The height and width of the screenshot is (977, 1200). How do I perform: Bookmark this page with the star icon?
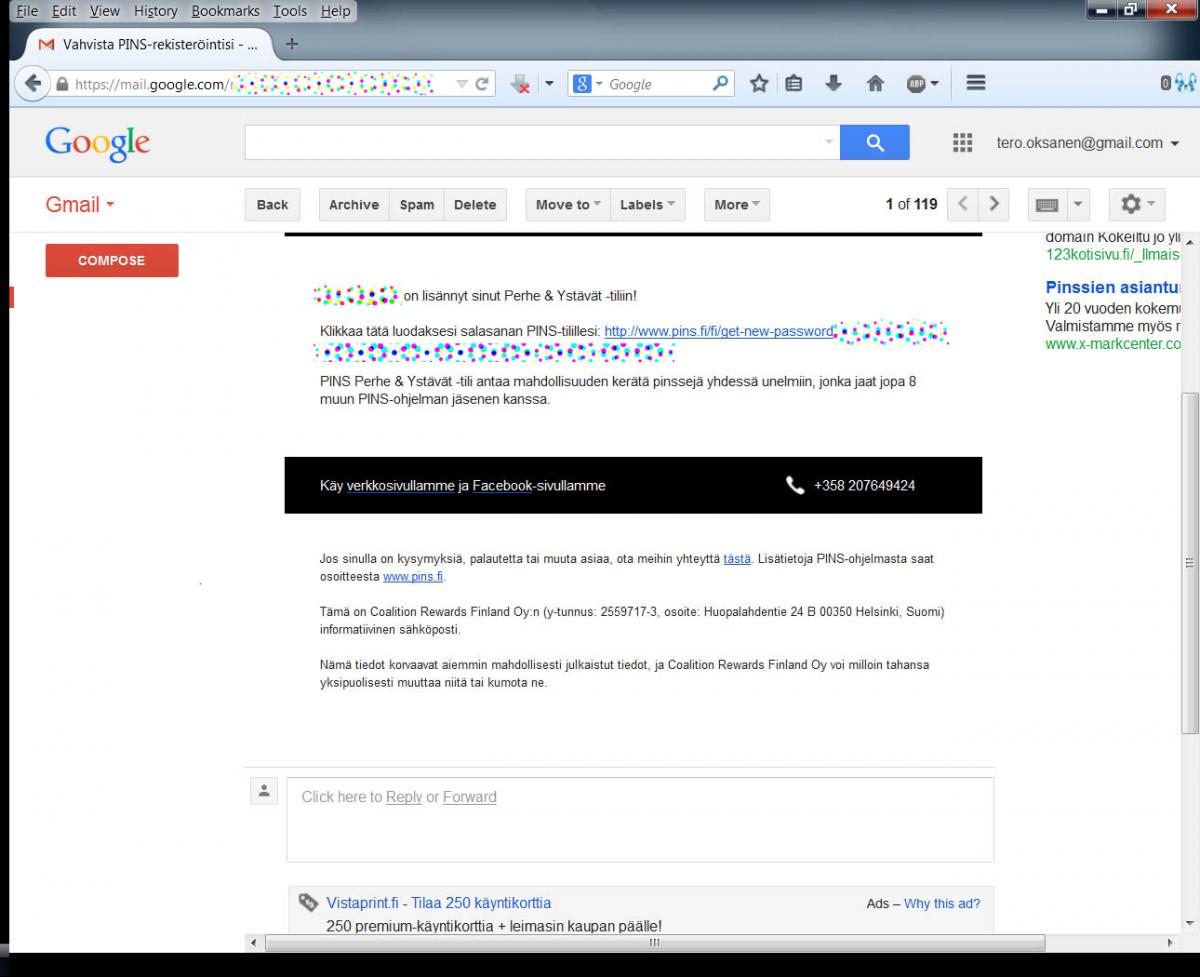759,84
